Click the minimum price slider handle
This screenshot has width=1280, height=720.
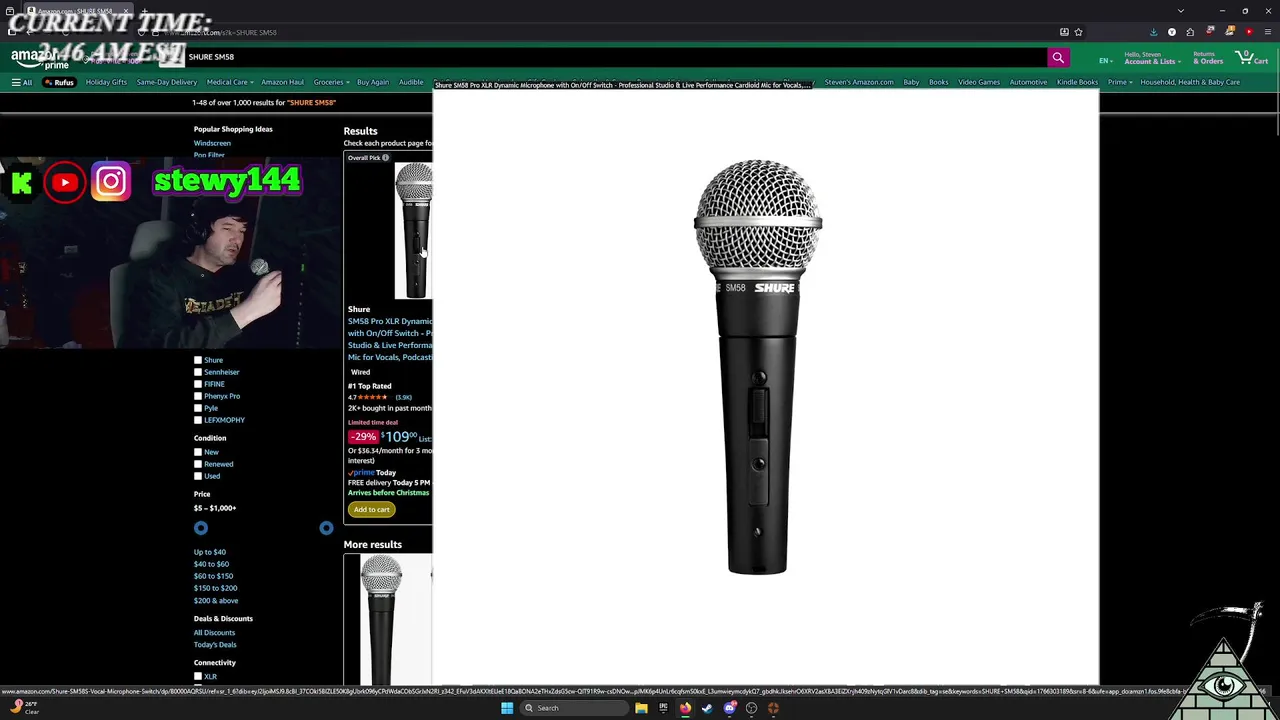[201, 528]
